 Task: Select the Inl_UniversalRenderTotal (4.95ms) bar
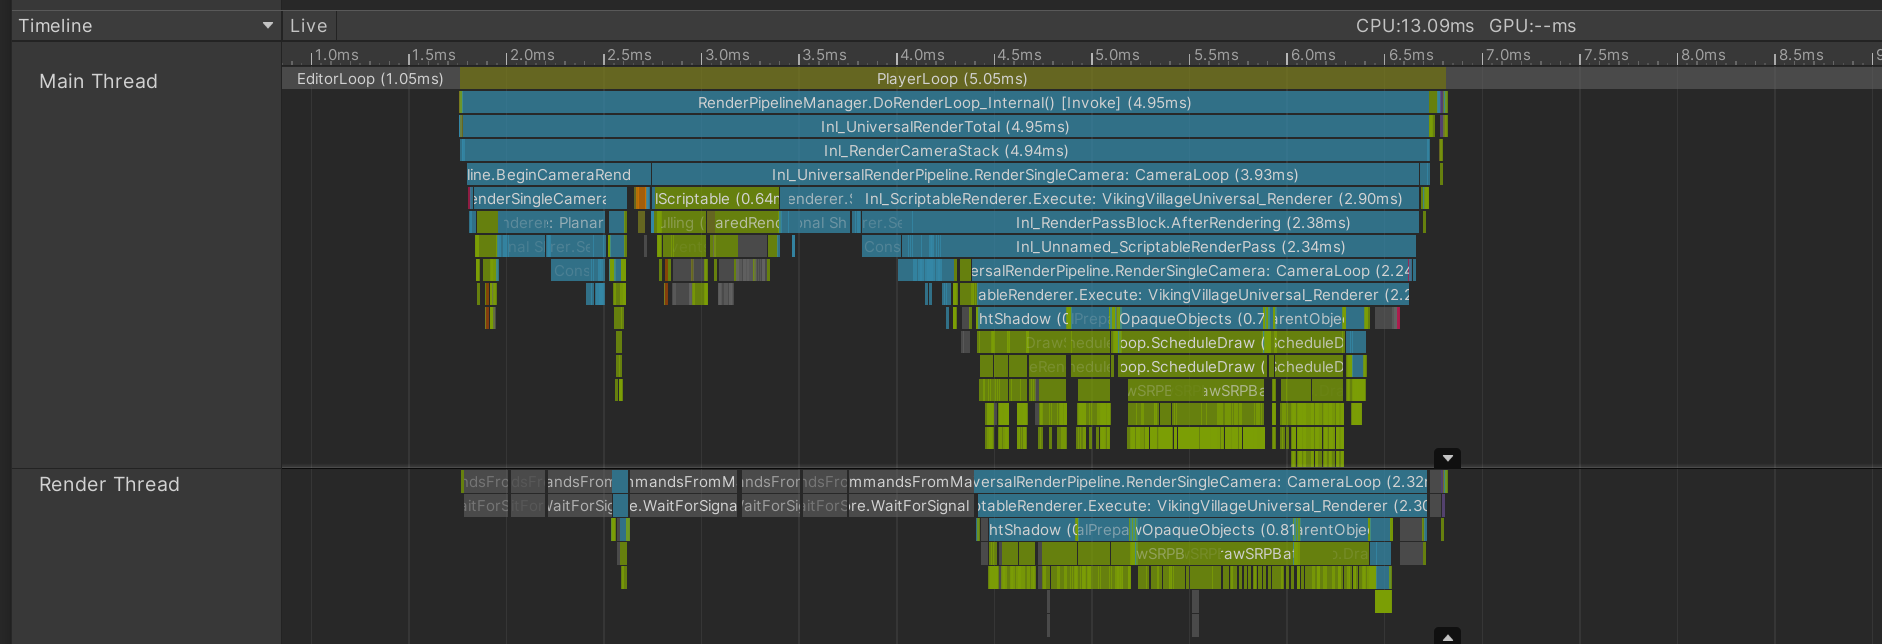coord(944,127)
